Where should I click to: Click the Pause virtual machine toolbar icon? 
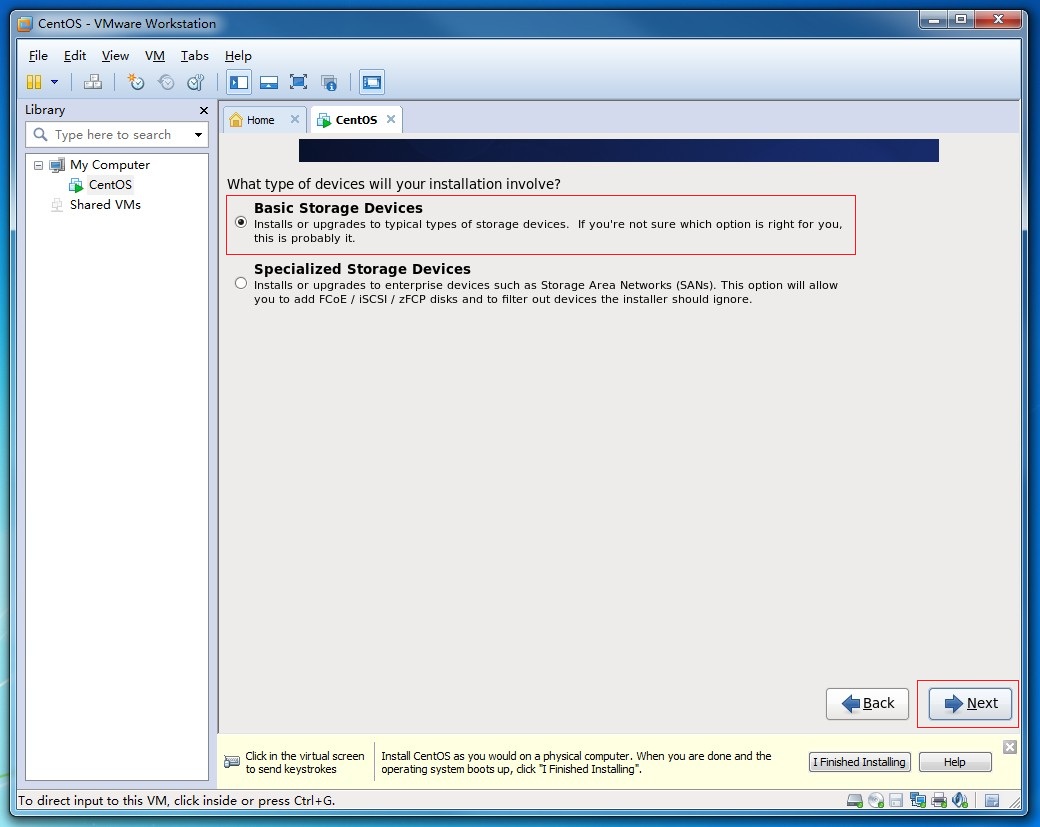pos(34,82)
